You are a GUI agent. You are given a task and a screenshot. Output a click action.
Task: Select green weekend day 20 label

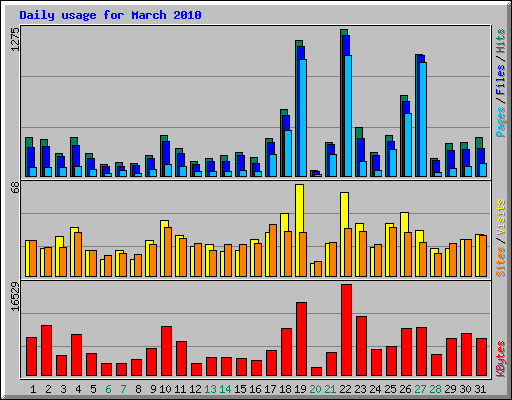[x=315, y=389]
